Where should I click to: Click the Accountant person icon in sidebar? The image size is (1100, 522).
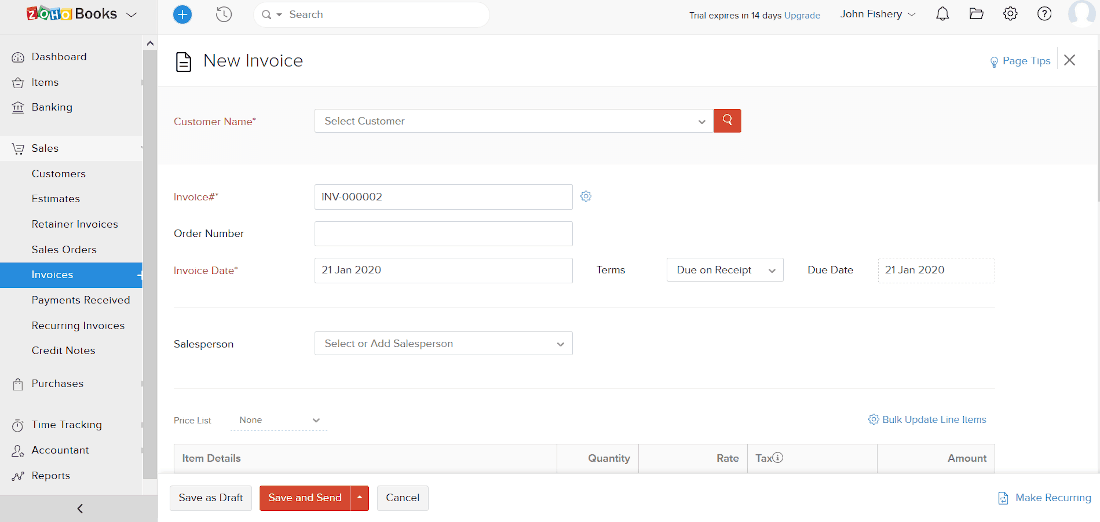point(18,450)
